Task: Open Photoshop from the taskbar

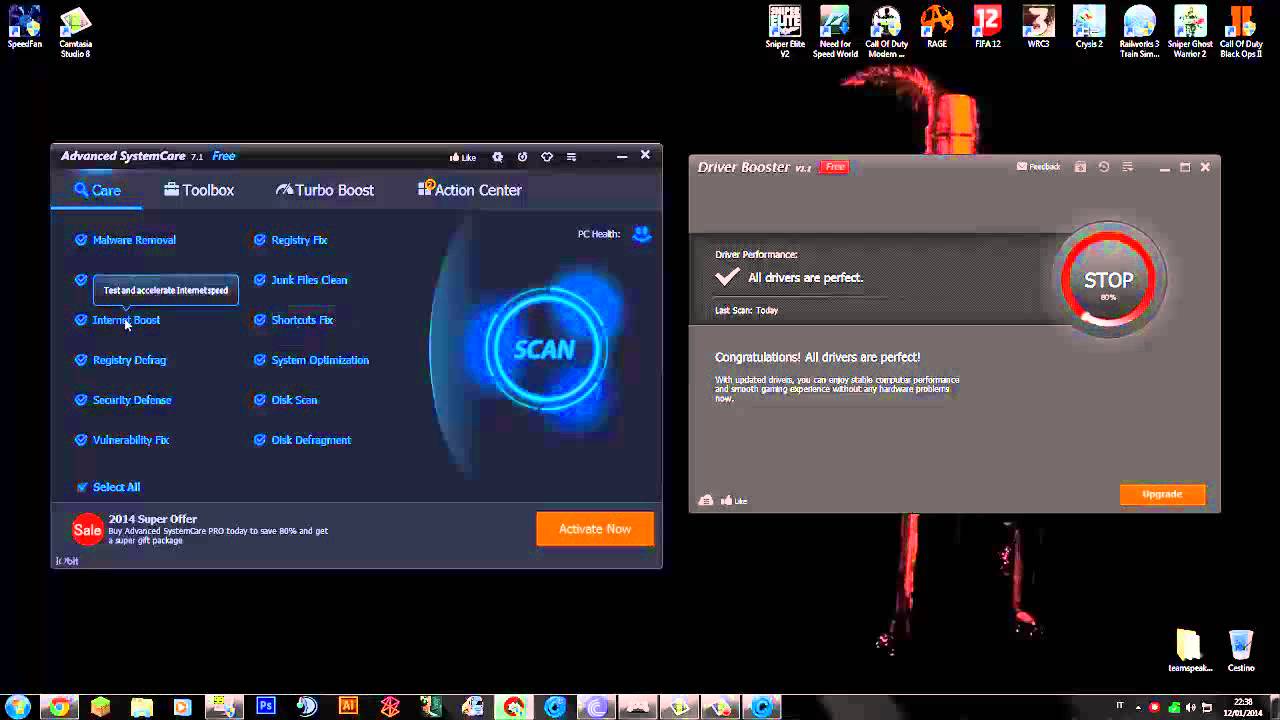Action: point(265,706)
